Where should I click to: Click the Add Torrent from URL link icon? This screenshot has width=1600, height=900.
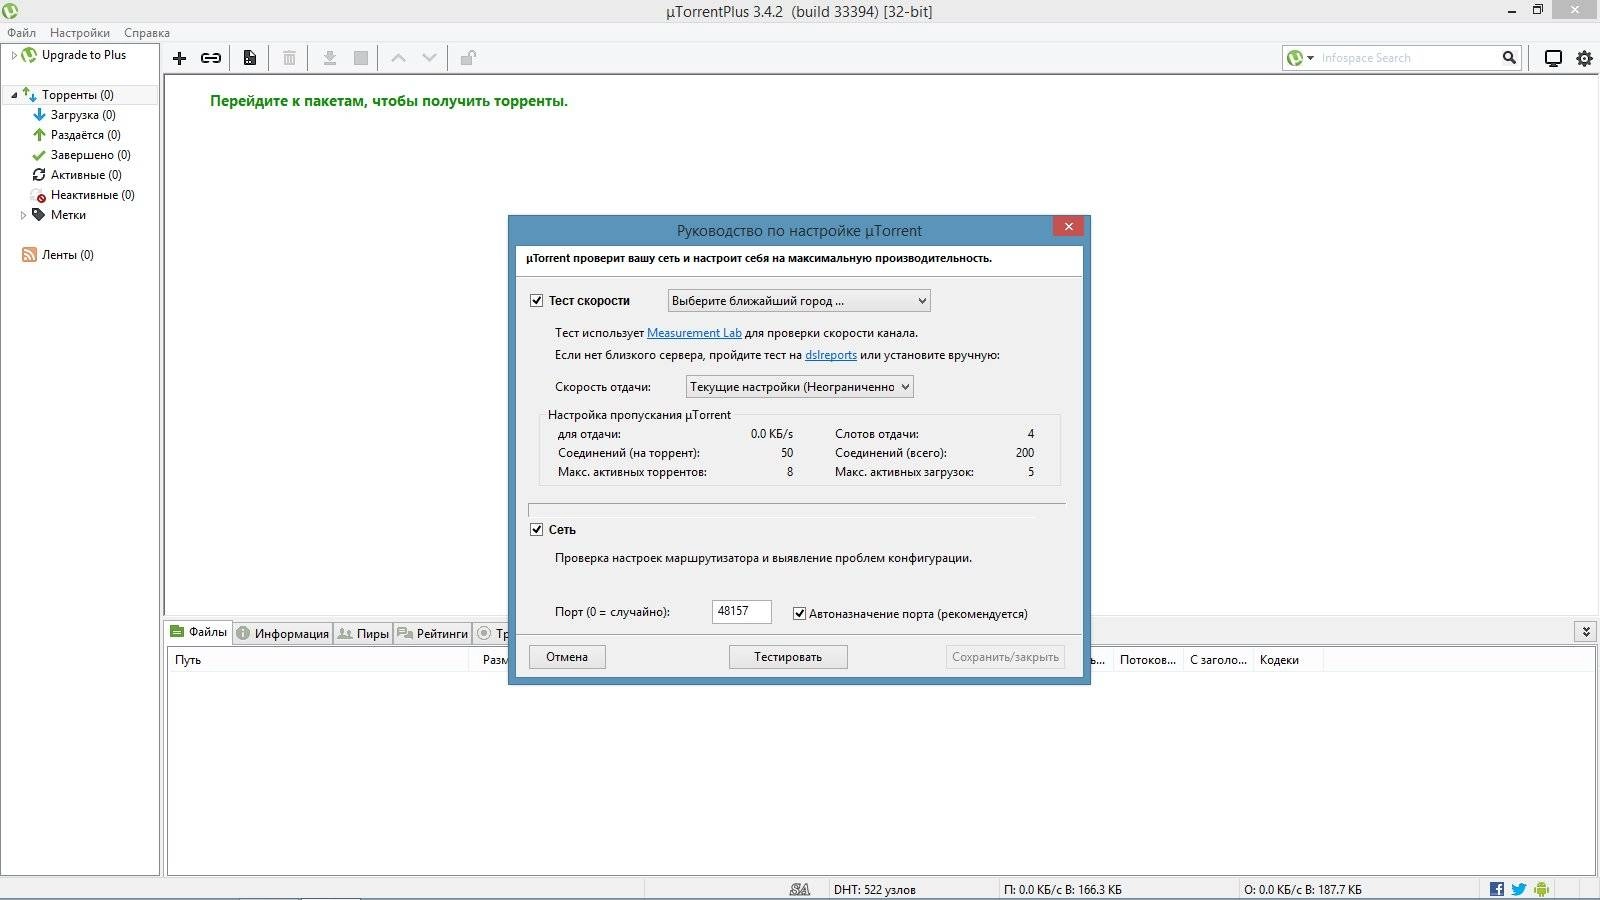[211, 58]
